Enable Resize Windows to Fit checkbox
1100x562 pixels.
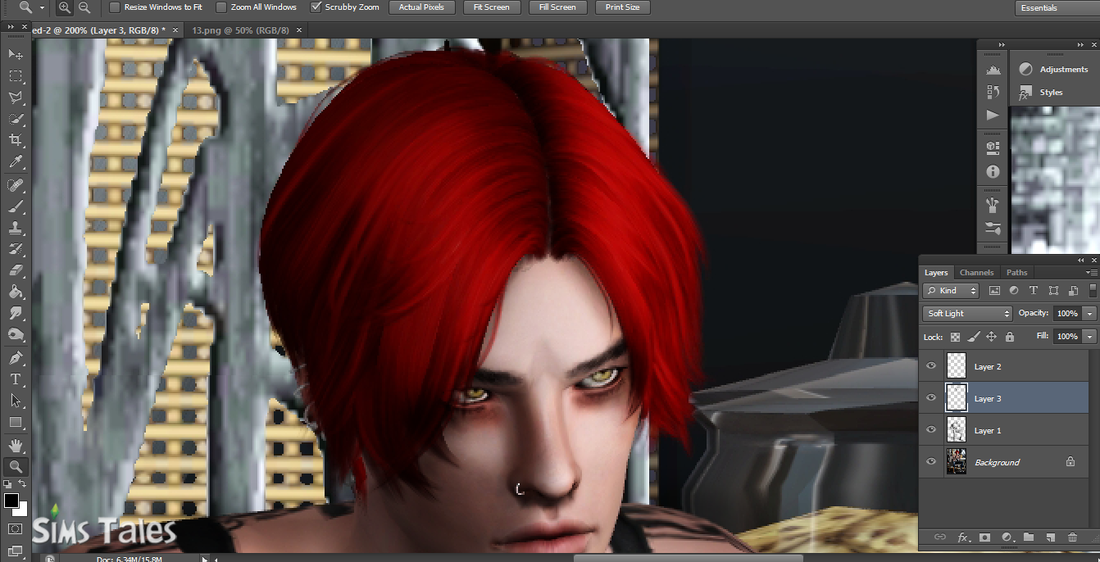(x=115, y=7)
